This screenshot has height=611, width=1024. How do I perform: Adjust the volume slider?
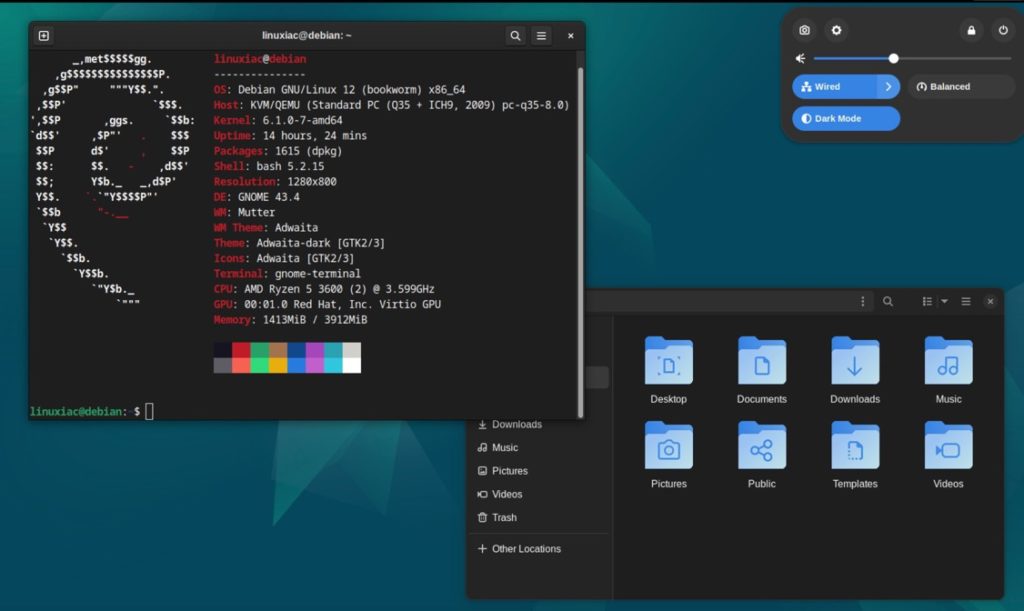tap(912, 59)
